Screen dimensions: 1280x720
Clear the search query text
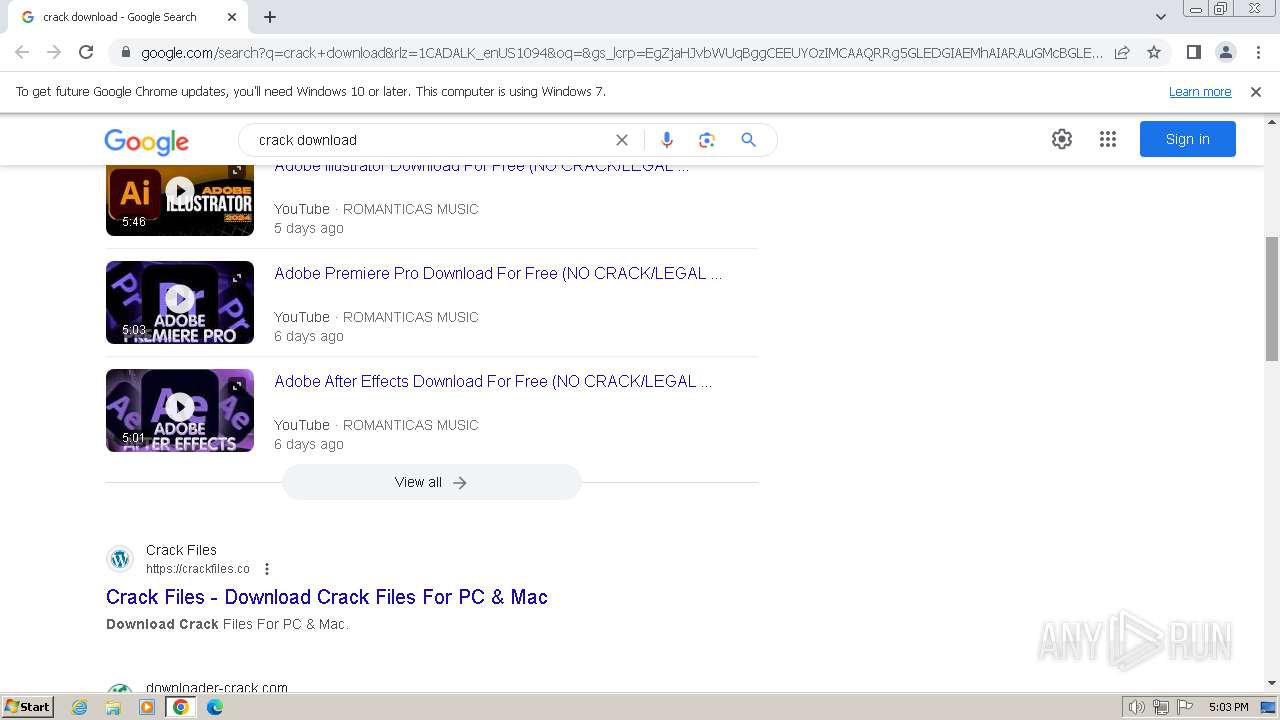[622, 140]
